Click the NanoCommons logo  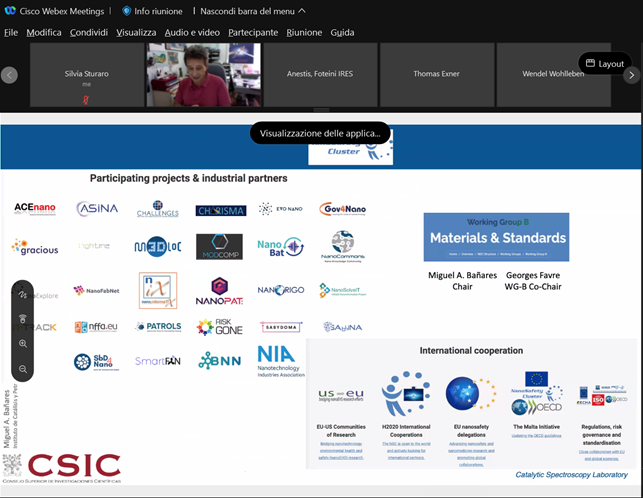click(343, 246)
